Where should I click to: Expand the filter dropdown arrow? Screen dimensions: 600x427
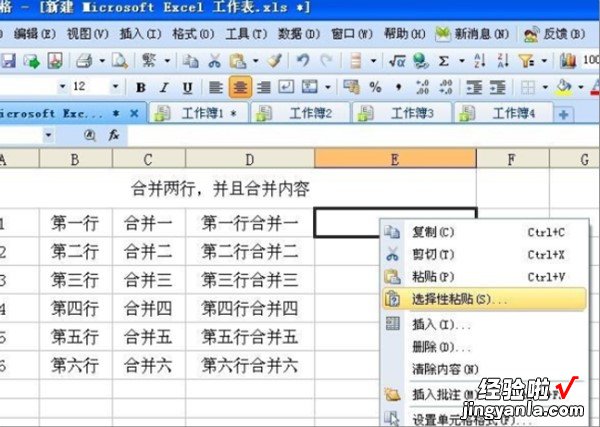[544, 60]
